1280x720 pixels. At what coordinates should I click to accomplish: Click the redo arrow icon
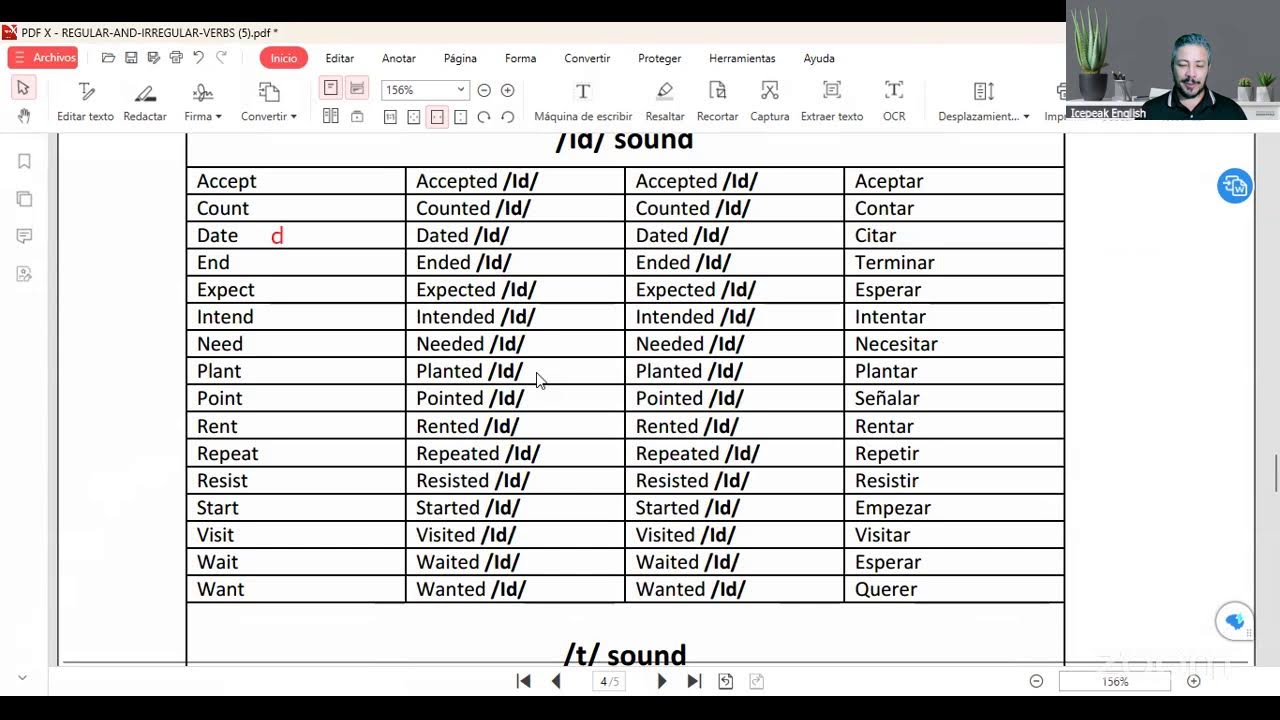click(x=221, y=58)
